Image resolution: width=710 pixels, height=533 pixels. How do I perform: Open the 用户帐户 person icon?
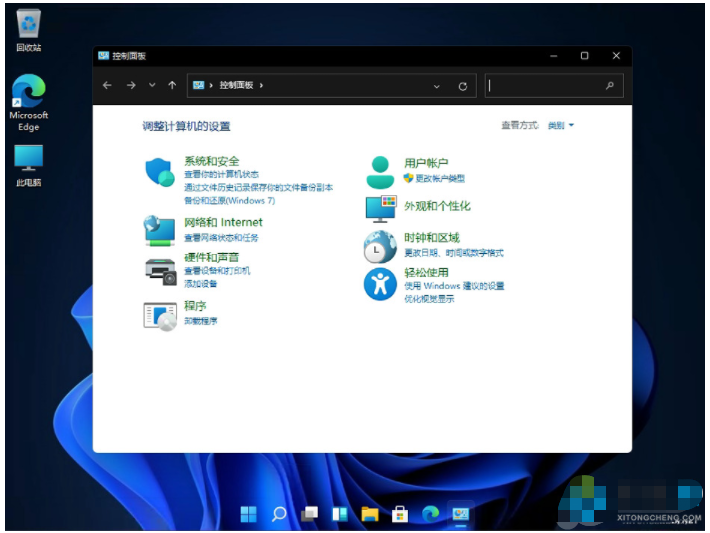(x=381, y=172)
